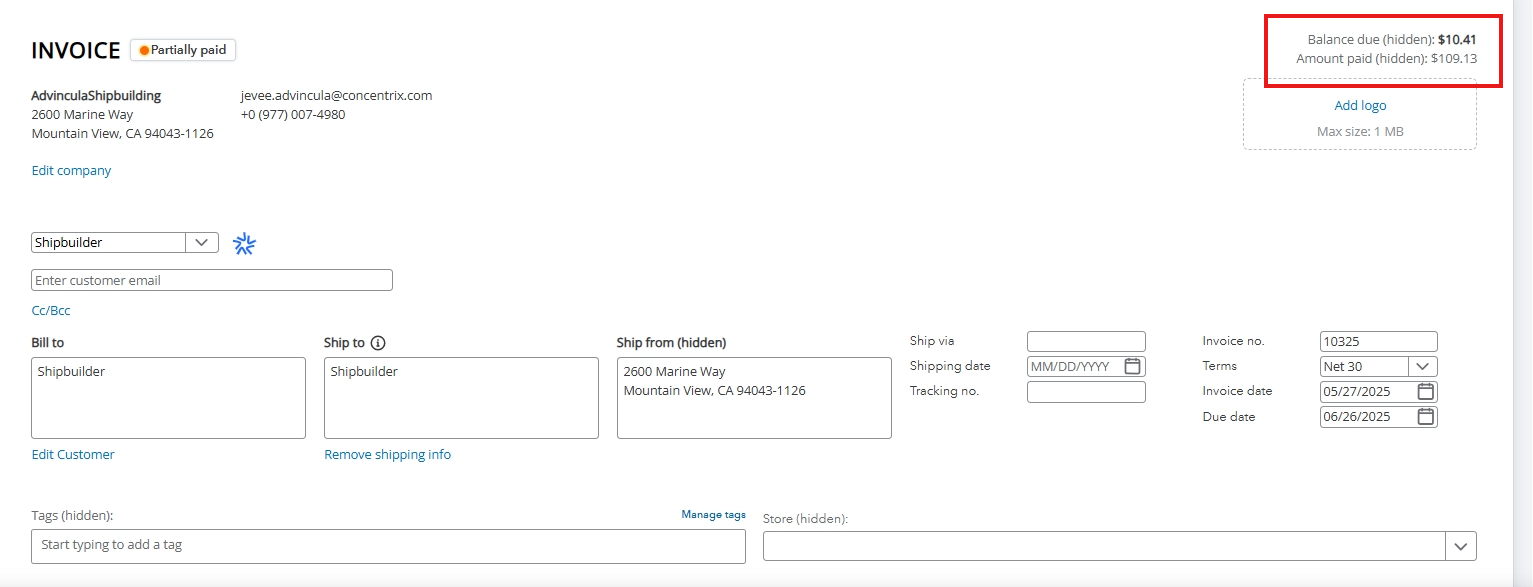Screen dimensions: 1533x587
Task: Open the Cc/Bcc link
Action: point(51,310)
